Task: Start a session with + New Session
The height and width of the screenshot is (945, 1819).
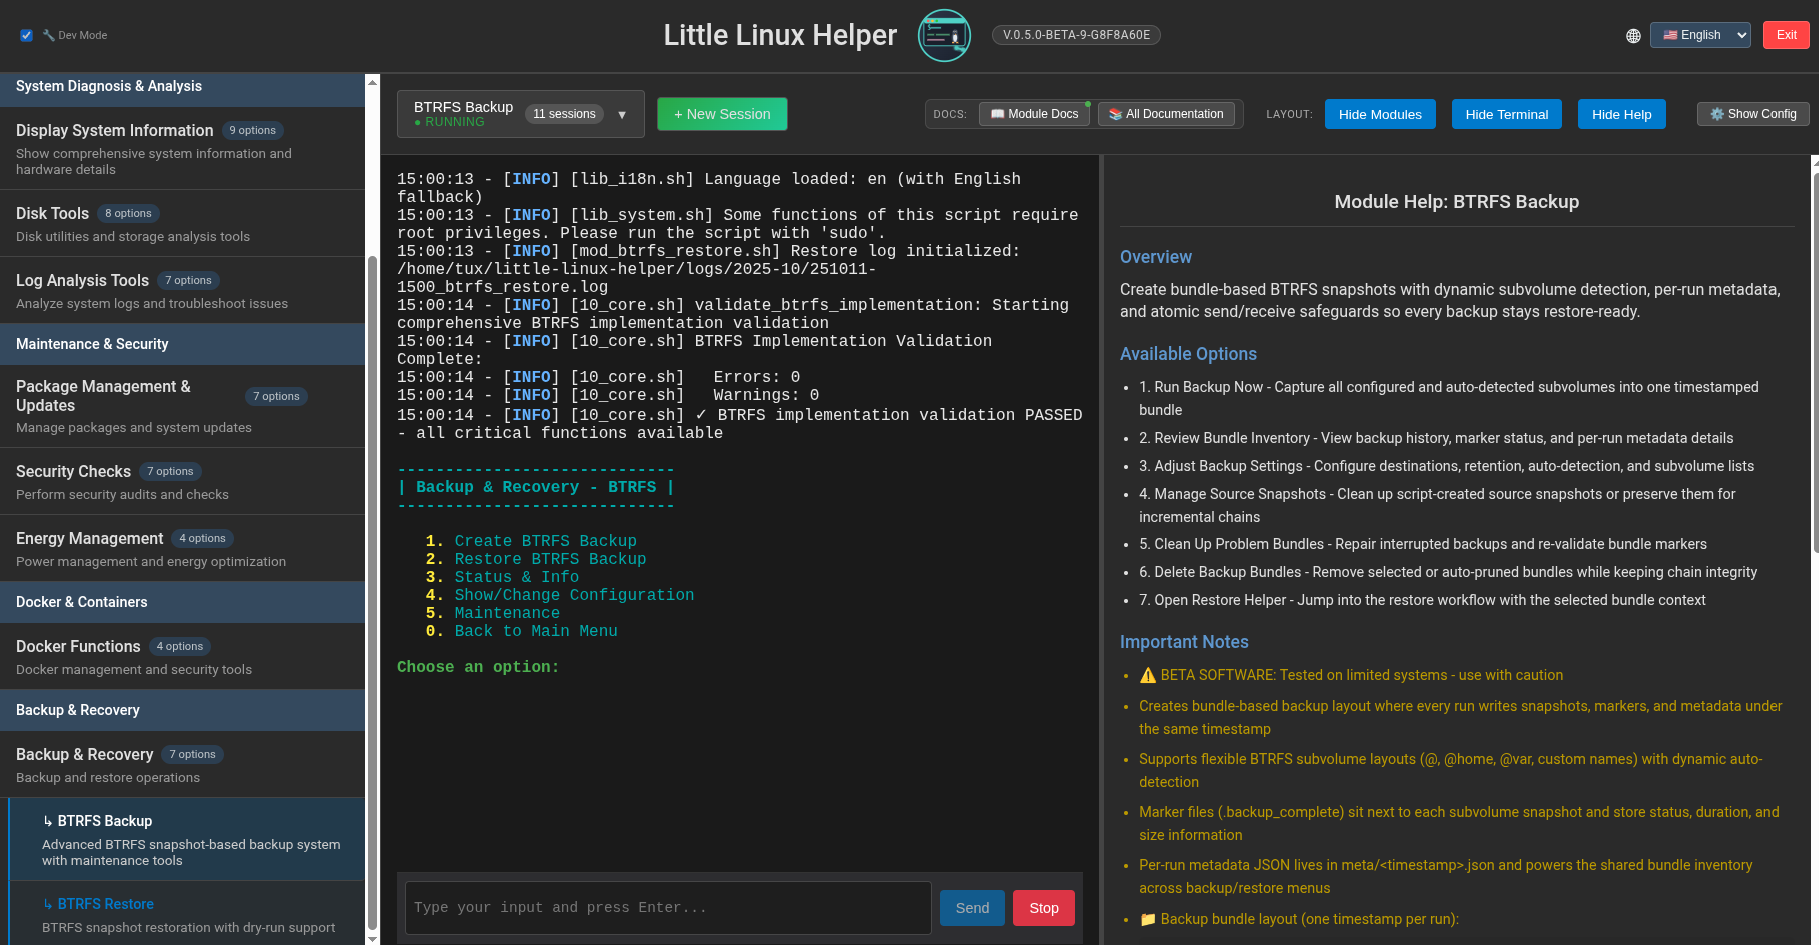Action: point(722,114)
